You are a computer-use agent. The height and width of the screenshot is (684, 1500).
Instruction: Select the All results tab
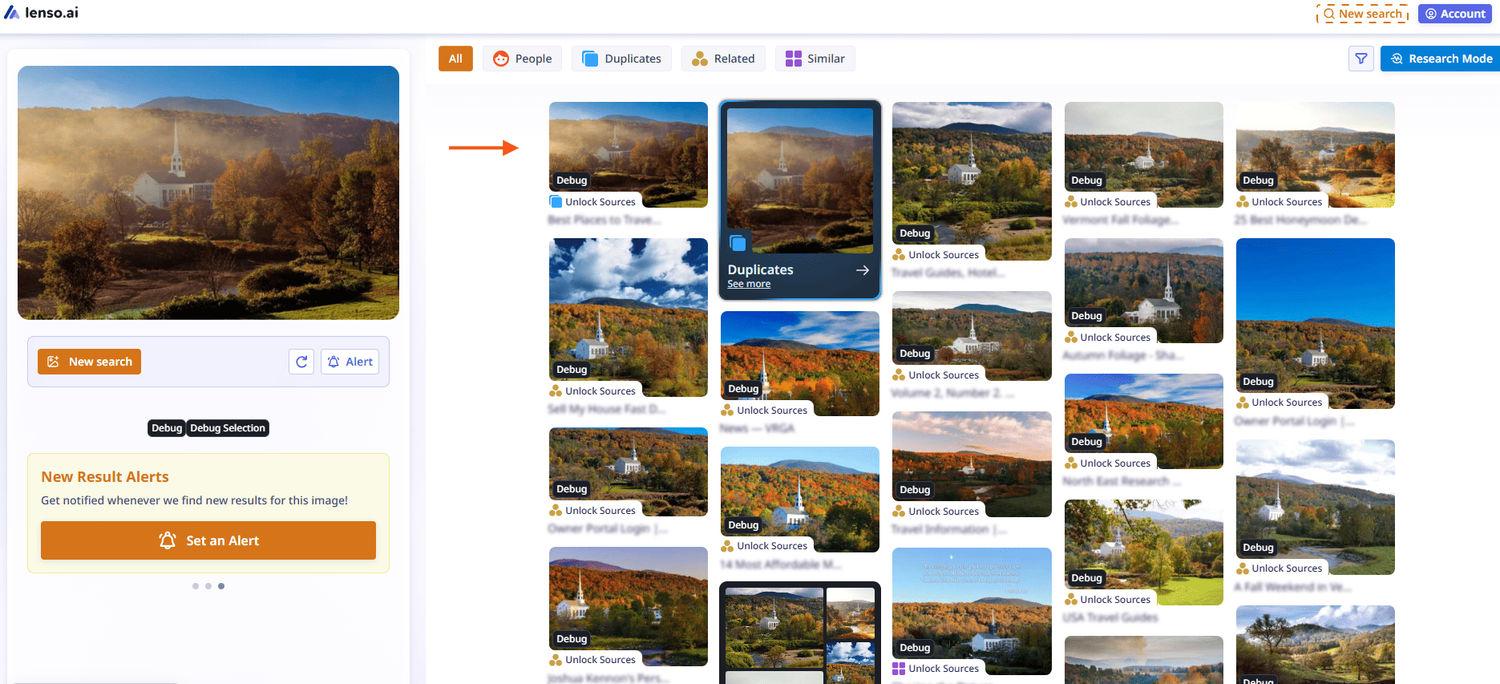[x=455, y=59]
